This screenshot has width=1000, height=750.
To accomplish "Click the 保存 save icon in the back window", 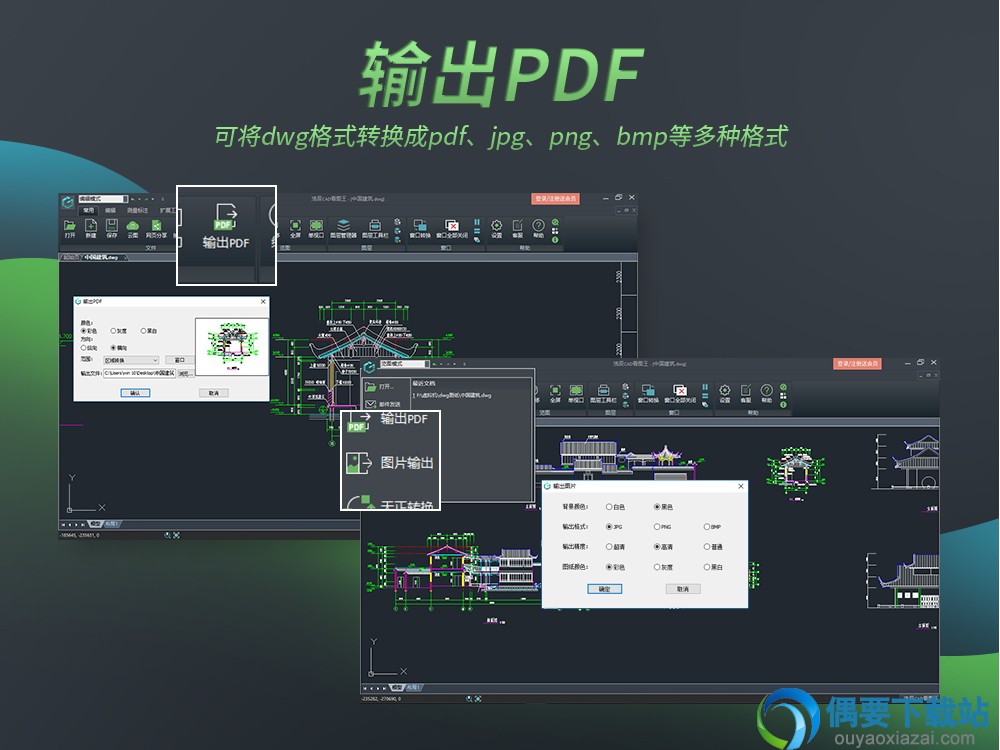I will click(112, 226).
